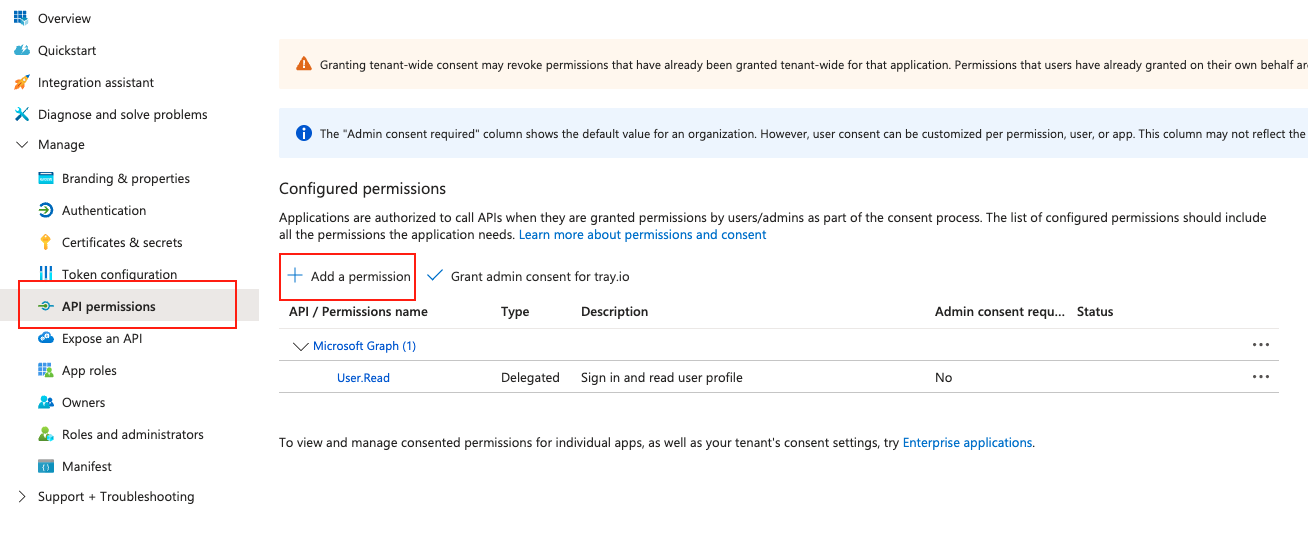Click the Certificates & secrets key icon

(x=45, y=242)
